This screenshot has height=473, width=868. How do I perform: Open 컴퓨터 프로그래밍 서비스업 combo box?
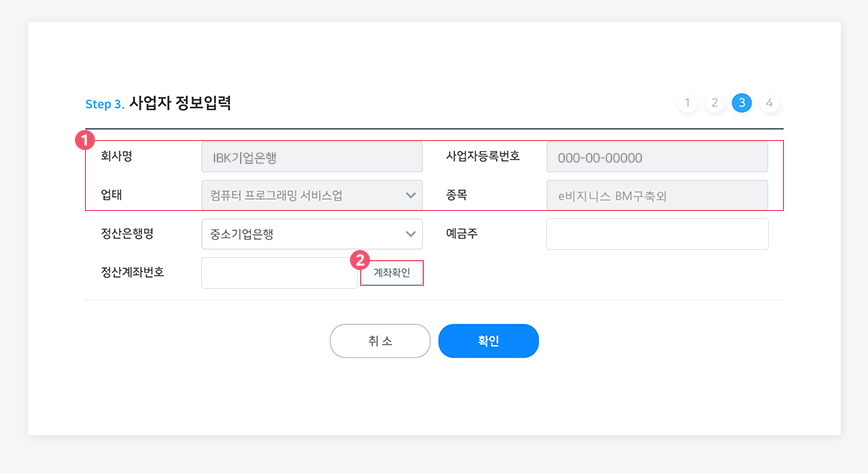click(312, 196)
